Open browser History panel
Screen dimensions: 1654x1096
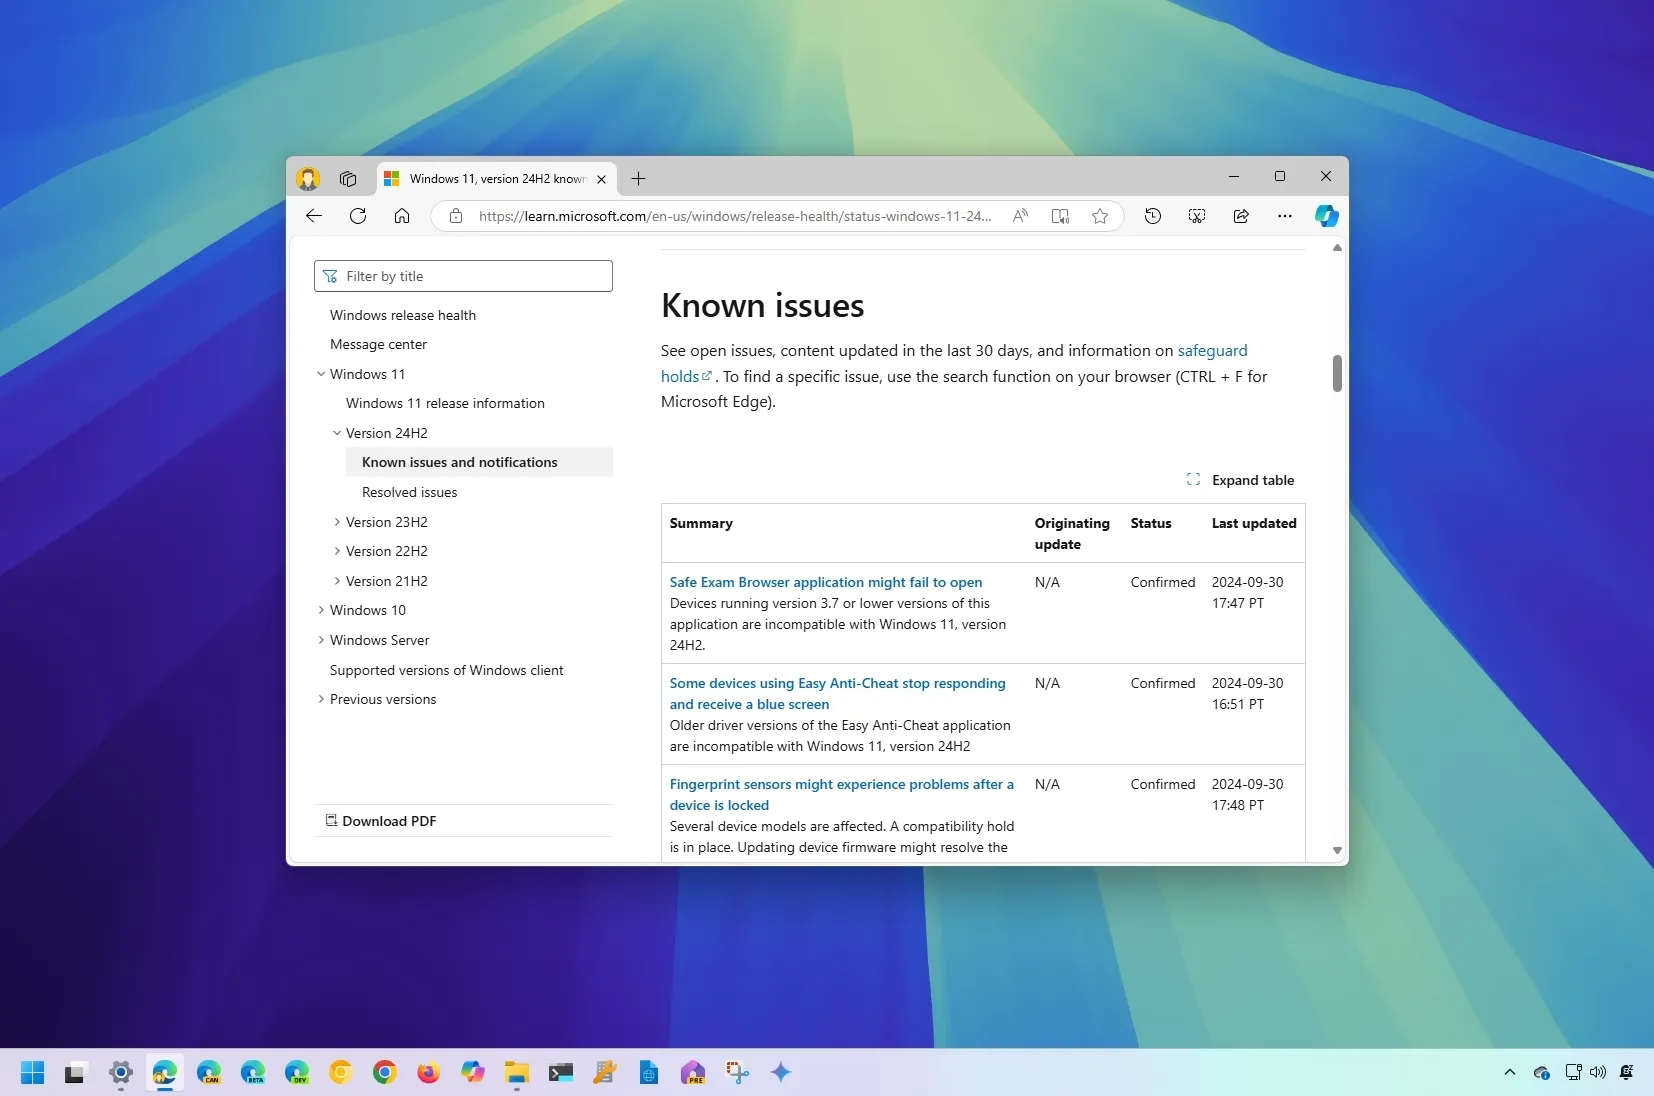(x=1153, y=216)
